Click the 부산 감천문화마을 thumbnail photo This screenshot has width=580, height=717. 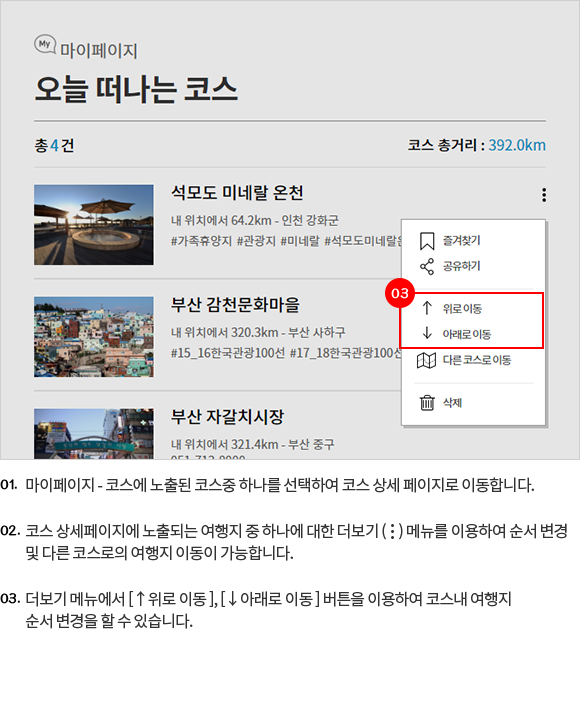94,337
